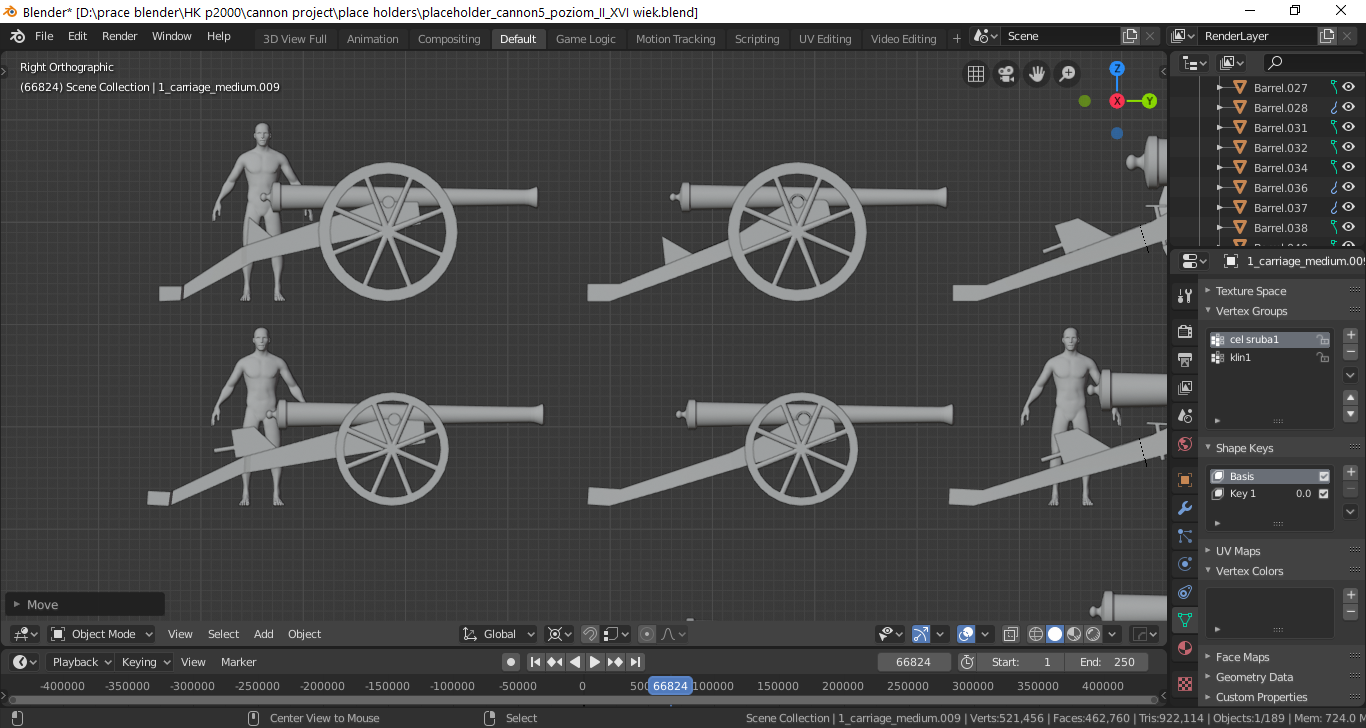Click the zoom magnifier icon in viewport
Image resolution: width=1366 pixels, height=728 pixels.
tap(1068, 74)
